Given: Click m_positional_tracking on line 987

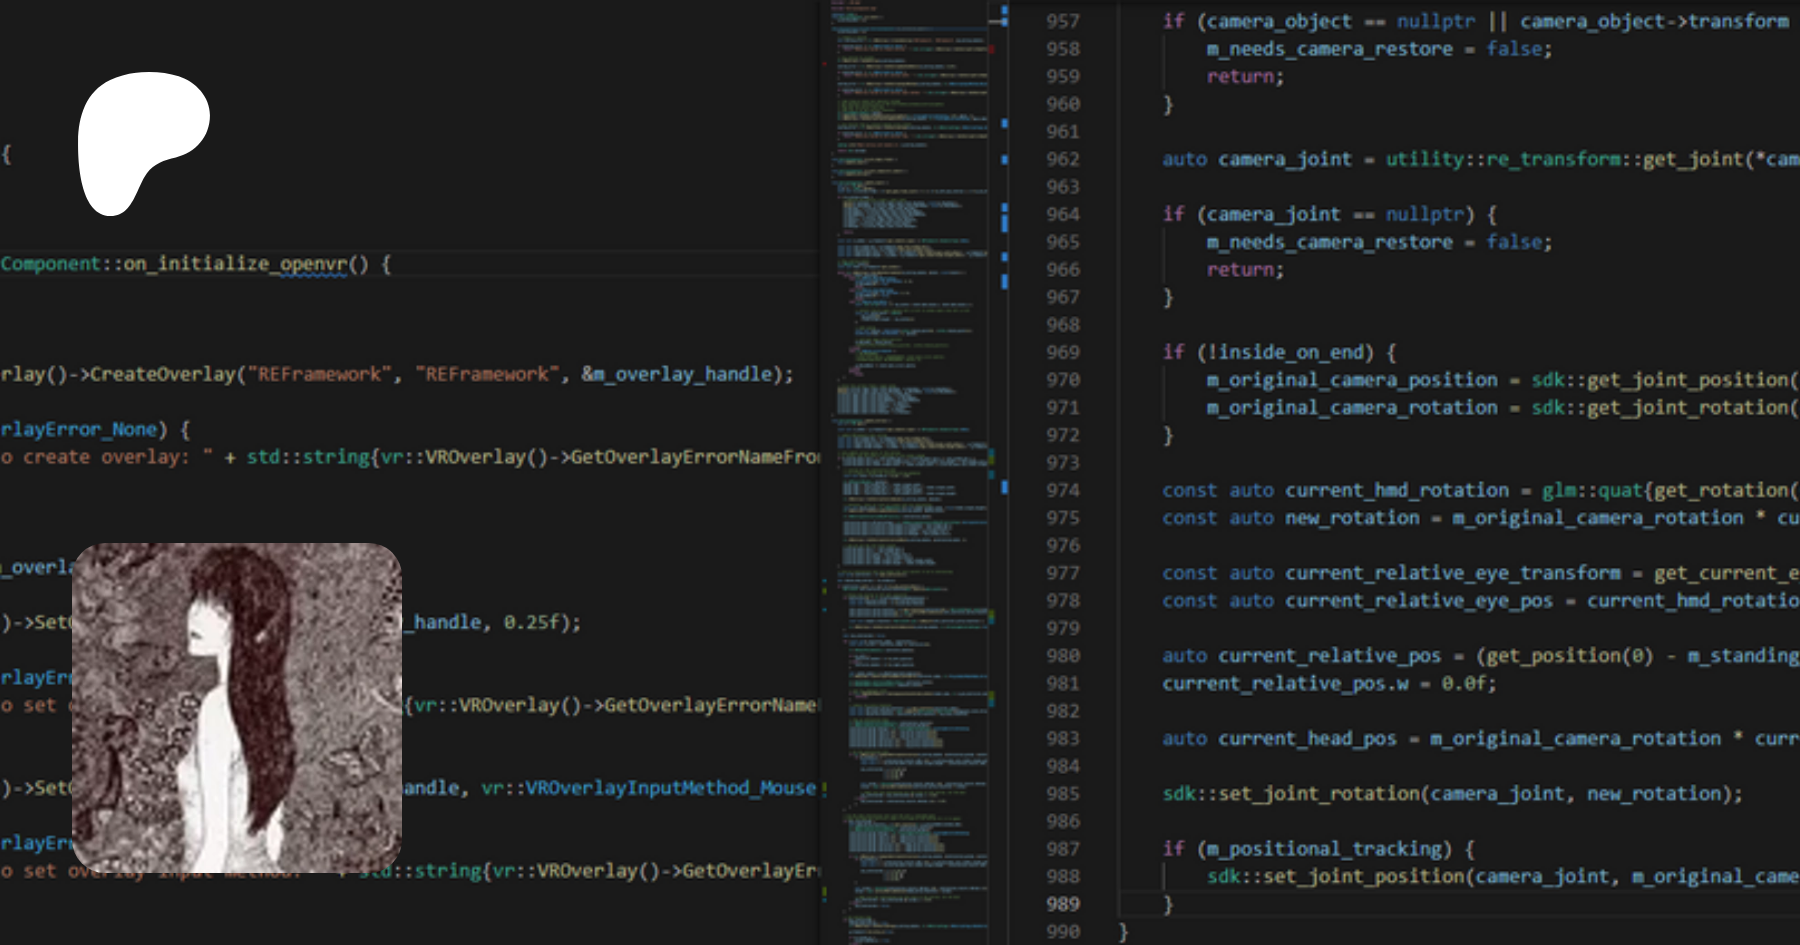Looking at the screenshot, I should 1325,849.
